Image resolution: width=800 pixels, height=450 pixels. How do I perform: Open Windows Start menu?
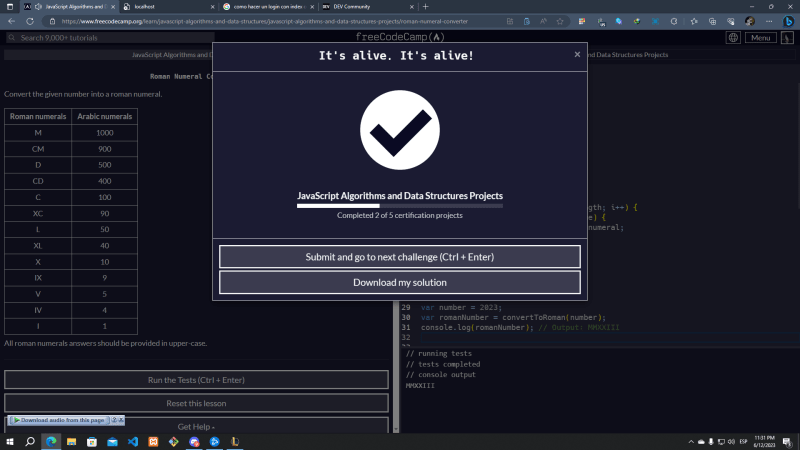[x=10, y=442]
